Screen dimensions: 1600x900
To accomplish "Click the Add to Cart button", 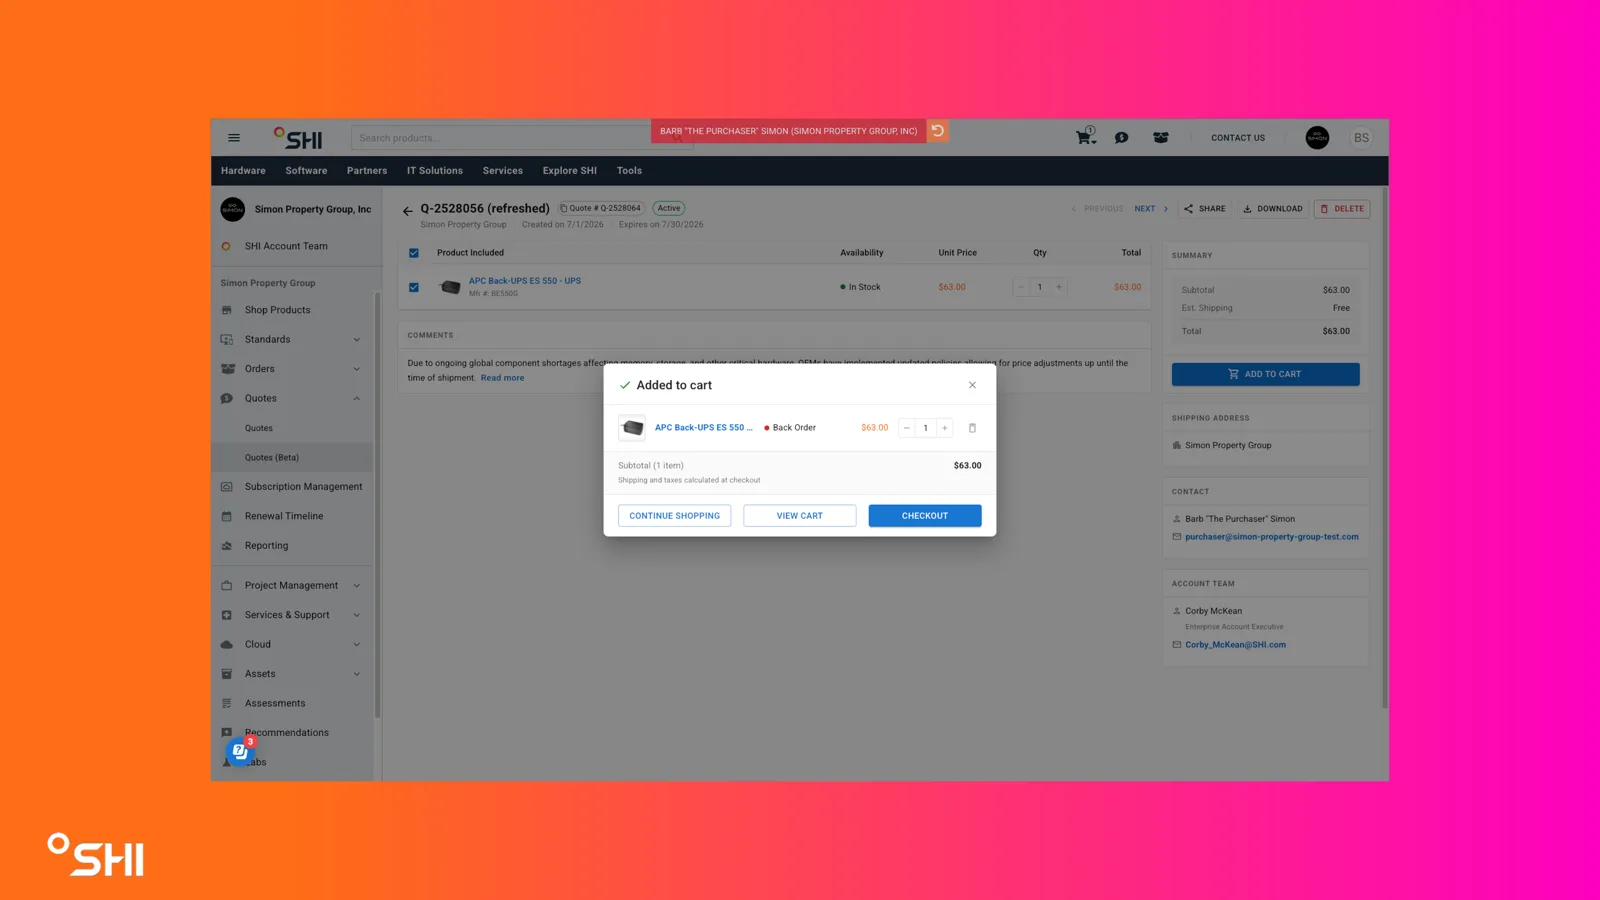I will tap(1266, 374).
